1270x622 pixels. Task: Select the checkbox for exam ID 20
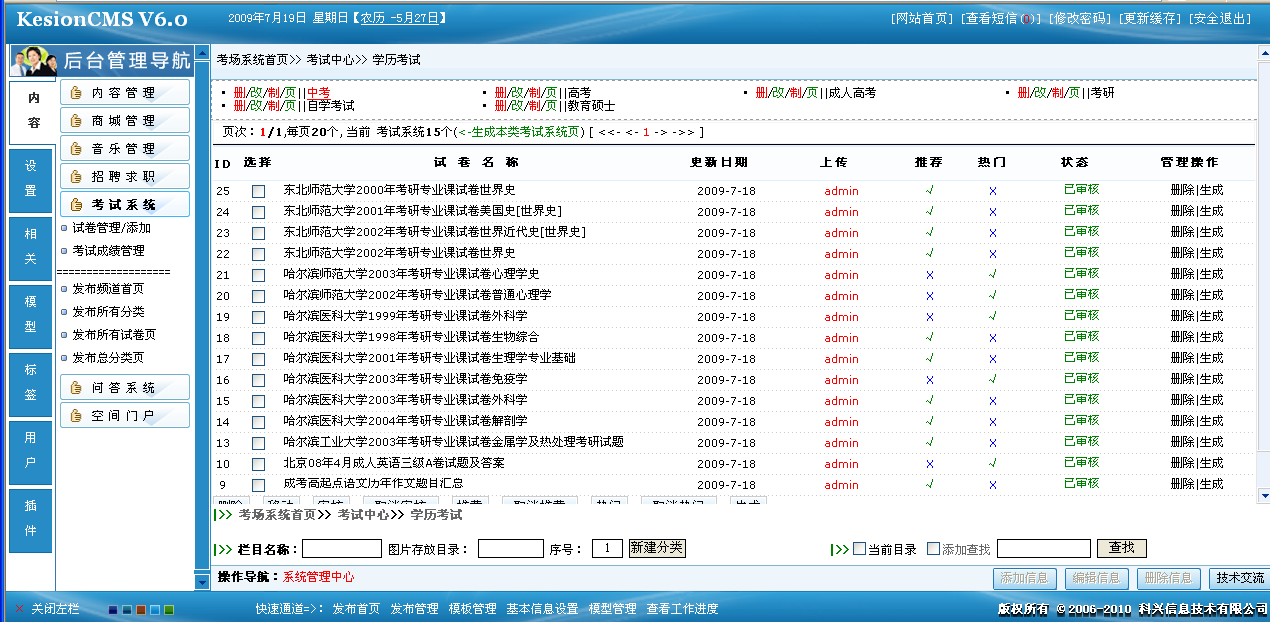[258, 296]
